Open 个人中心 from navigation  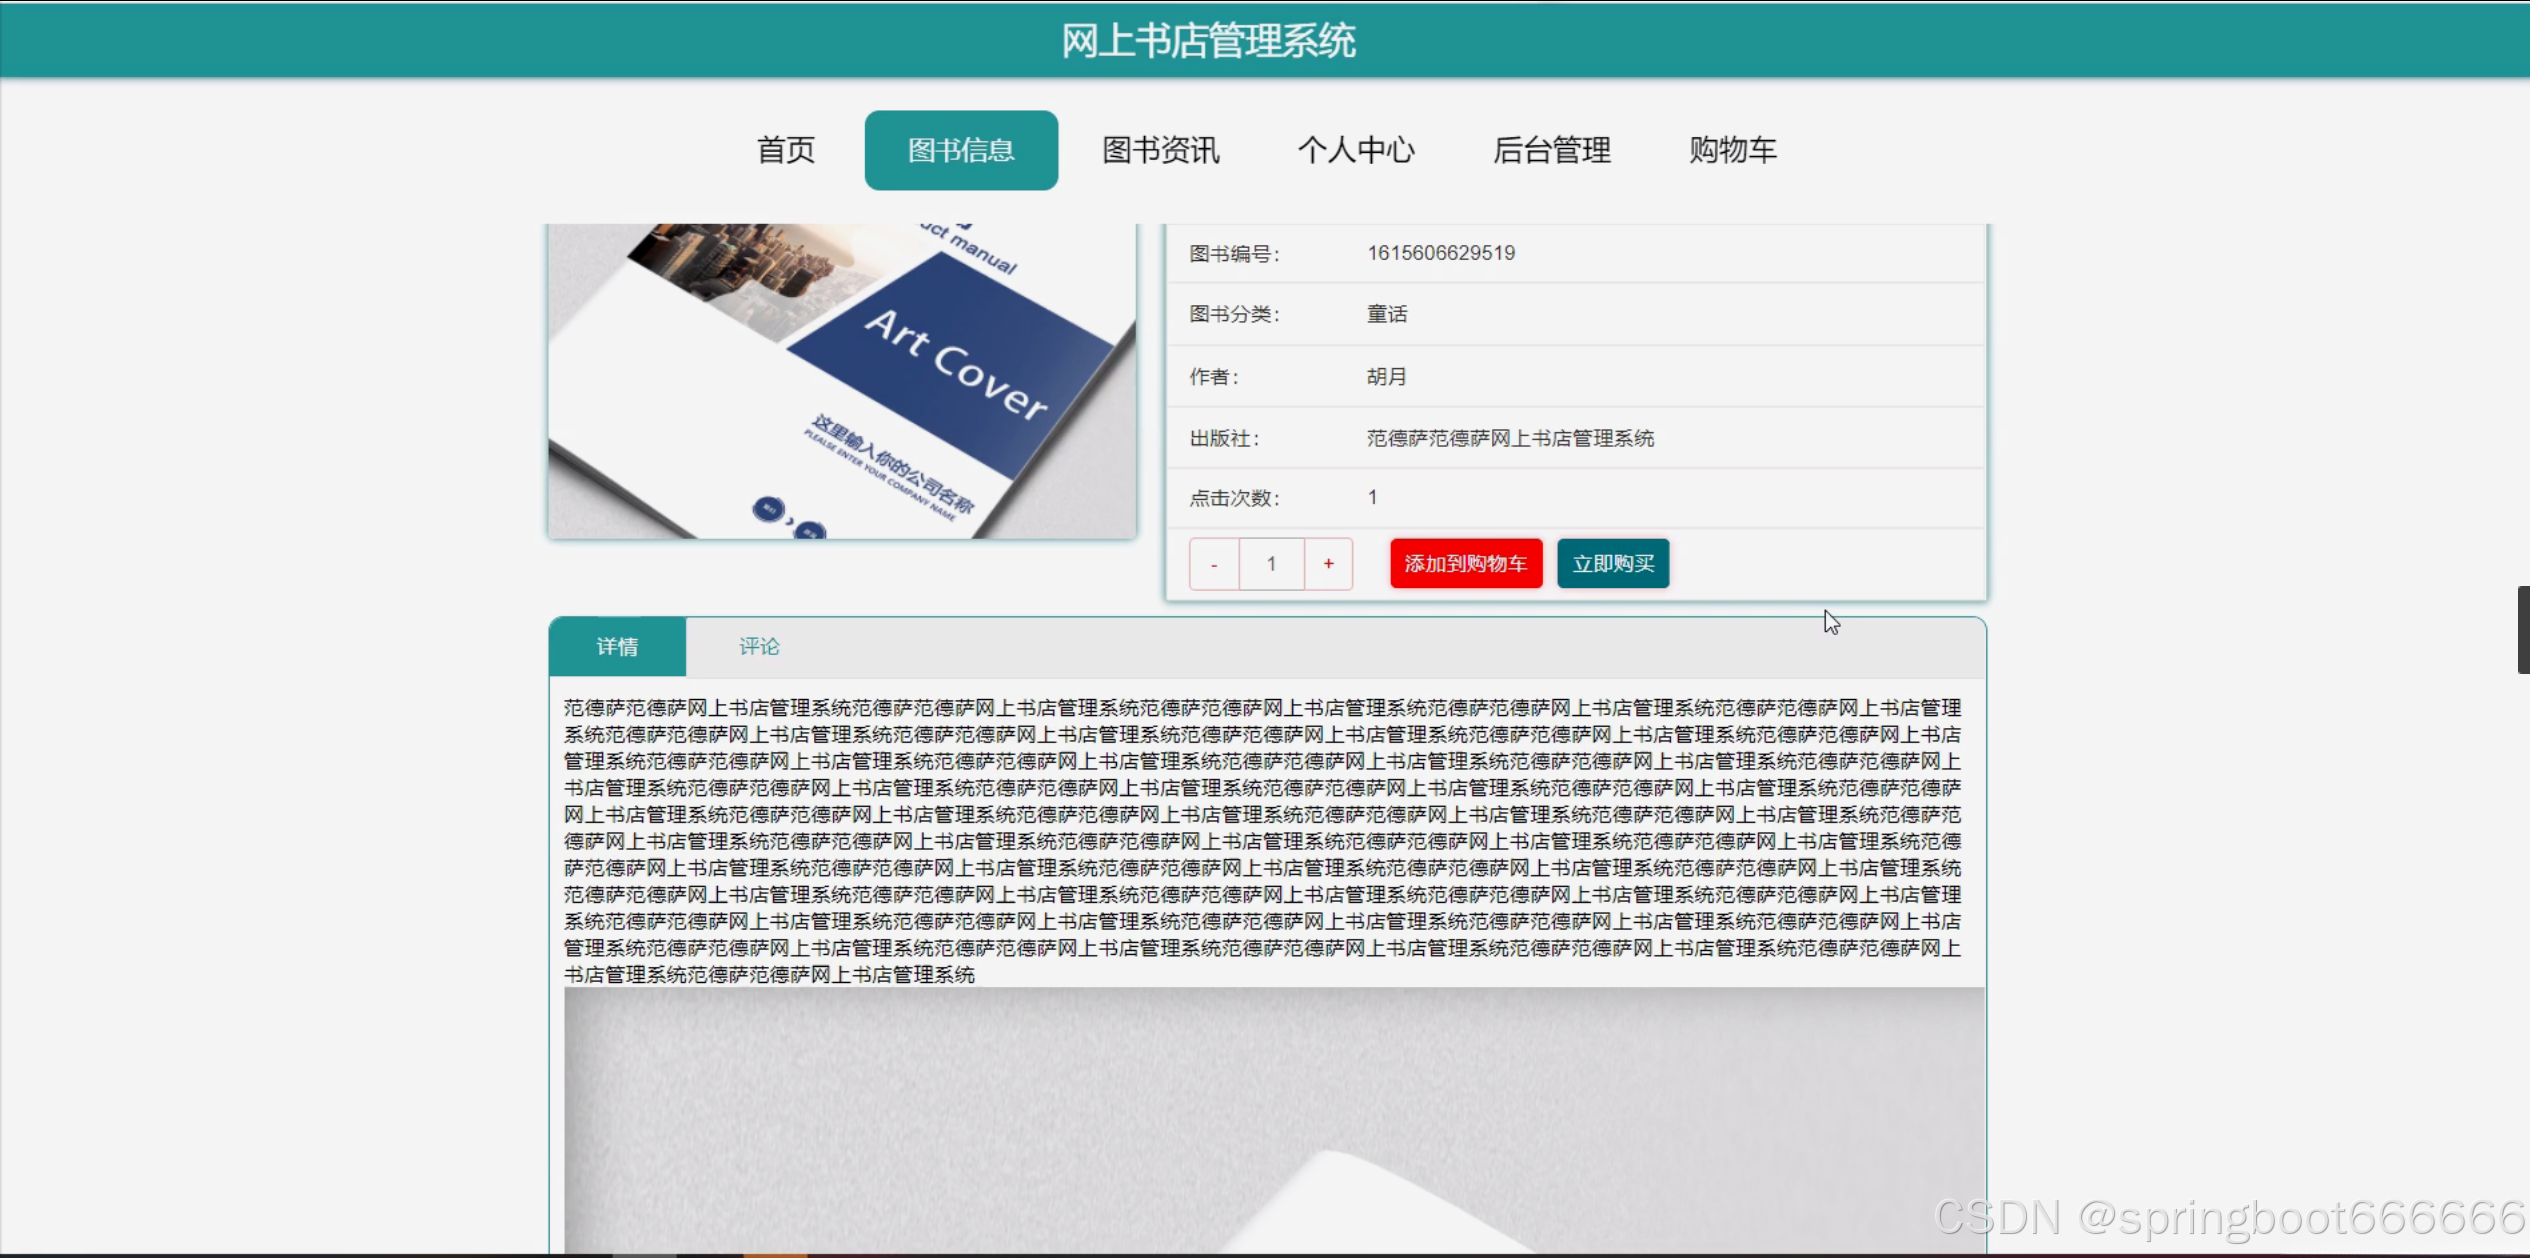coord(1355,150)
